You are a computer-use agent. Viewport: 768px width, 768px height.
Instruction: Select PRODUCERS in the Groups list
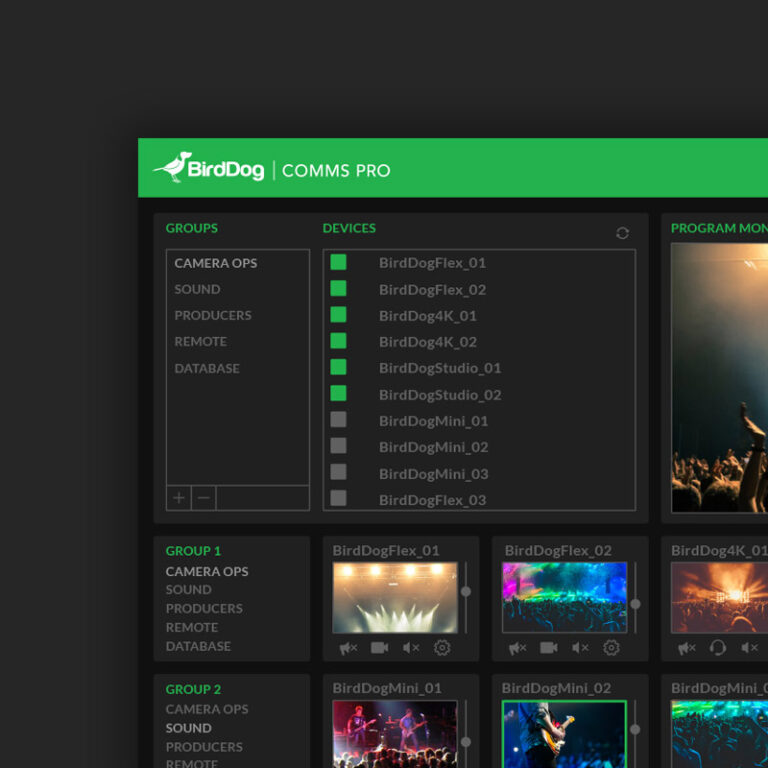pyautogui.click(x=212, y=315)
